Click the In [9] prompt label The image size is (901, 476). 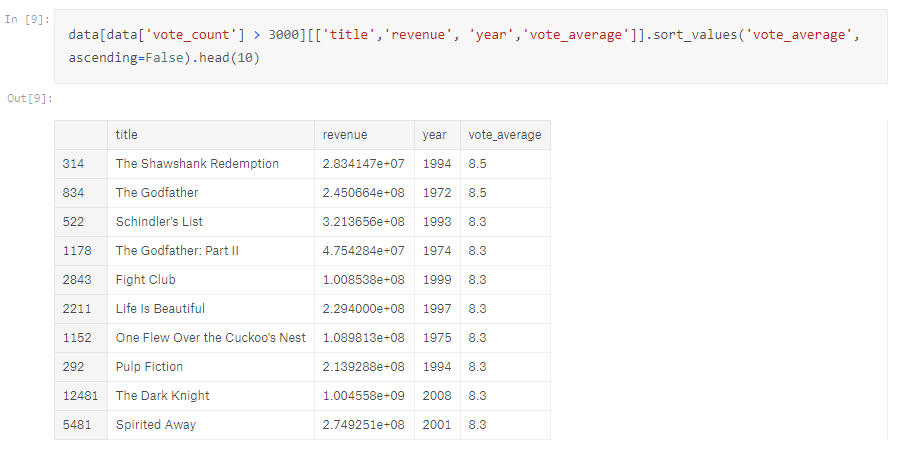tap(27, 20)
